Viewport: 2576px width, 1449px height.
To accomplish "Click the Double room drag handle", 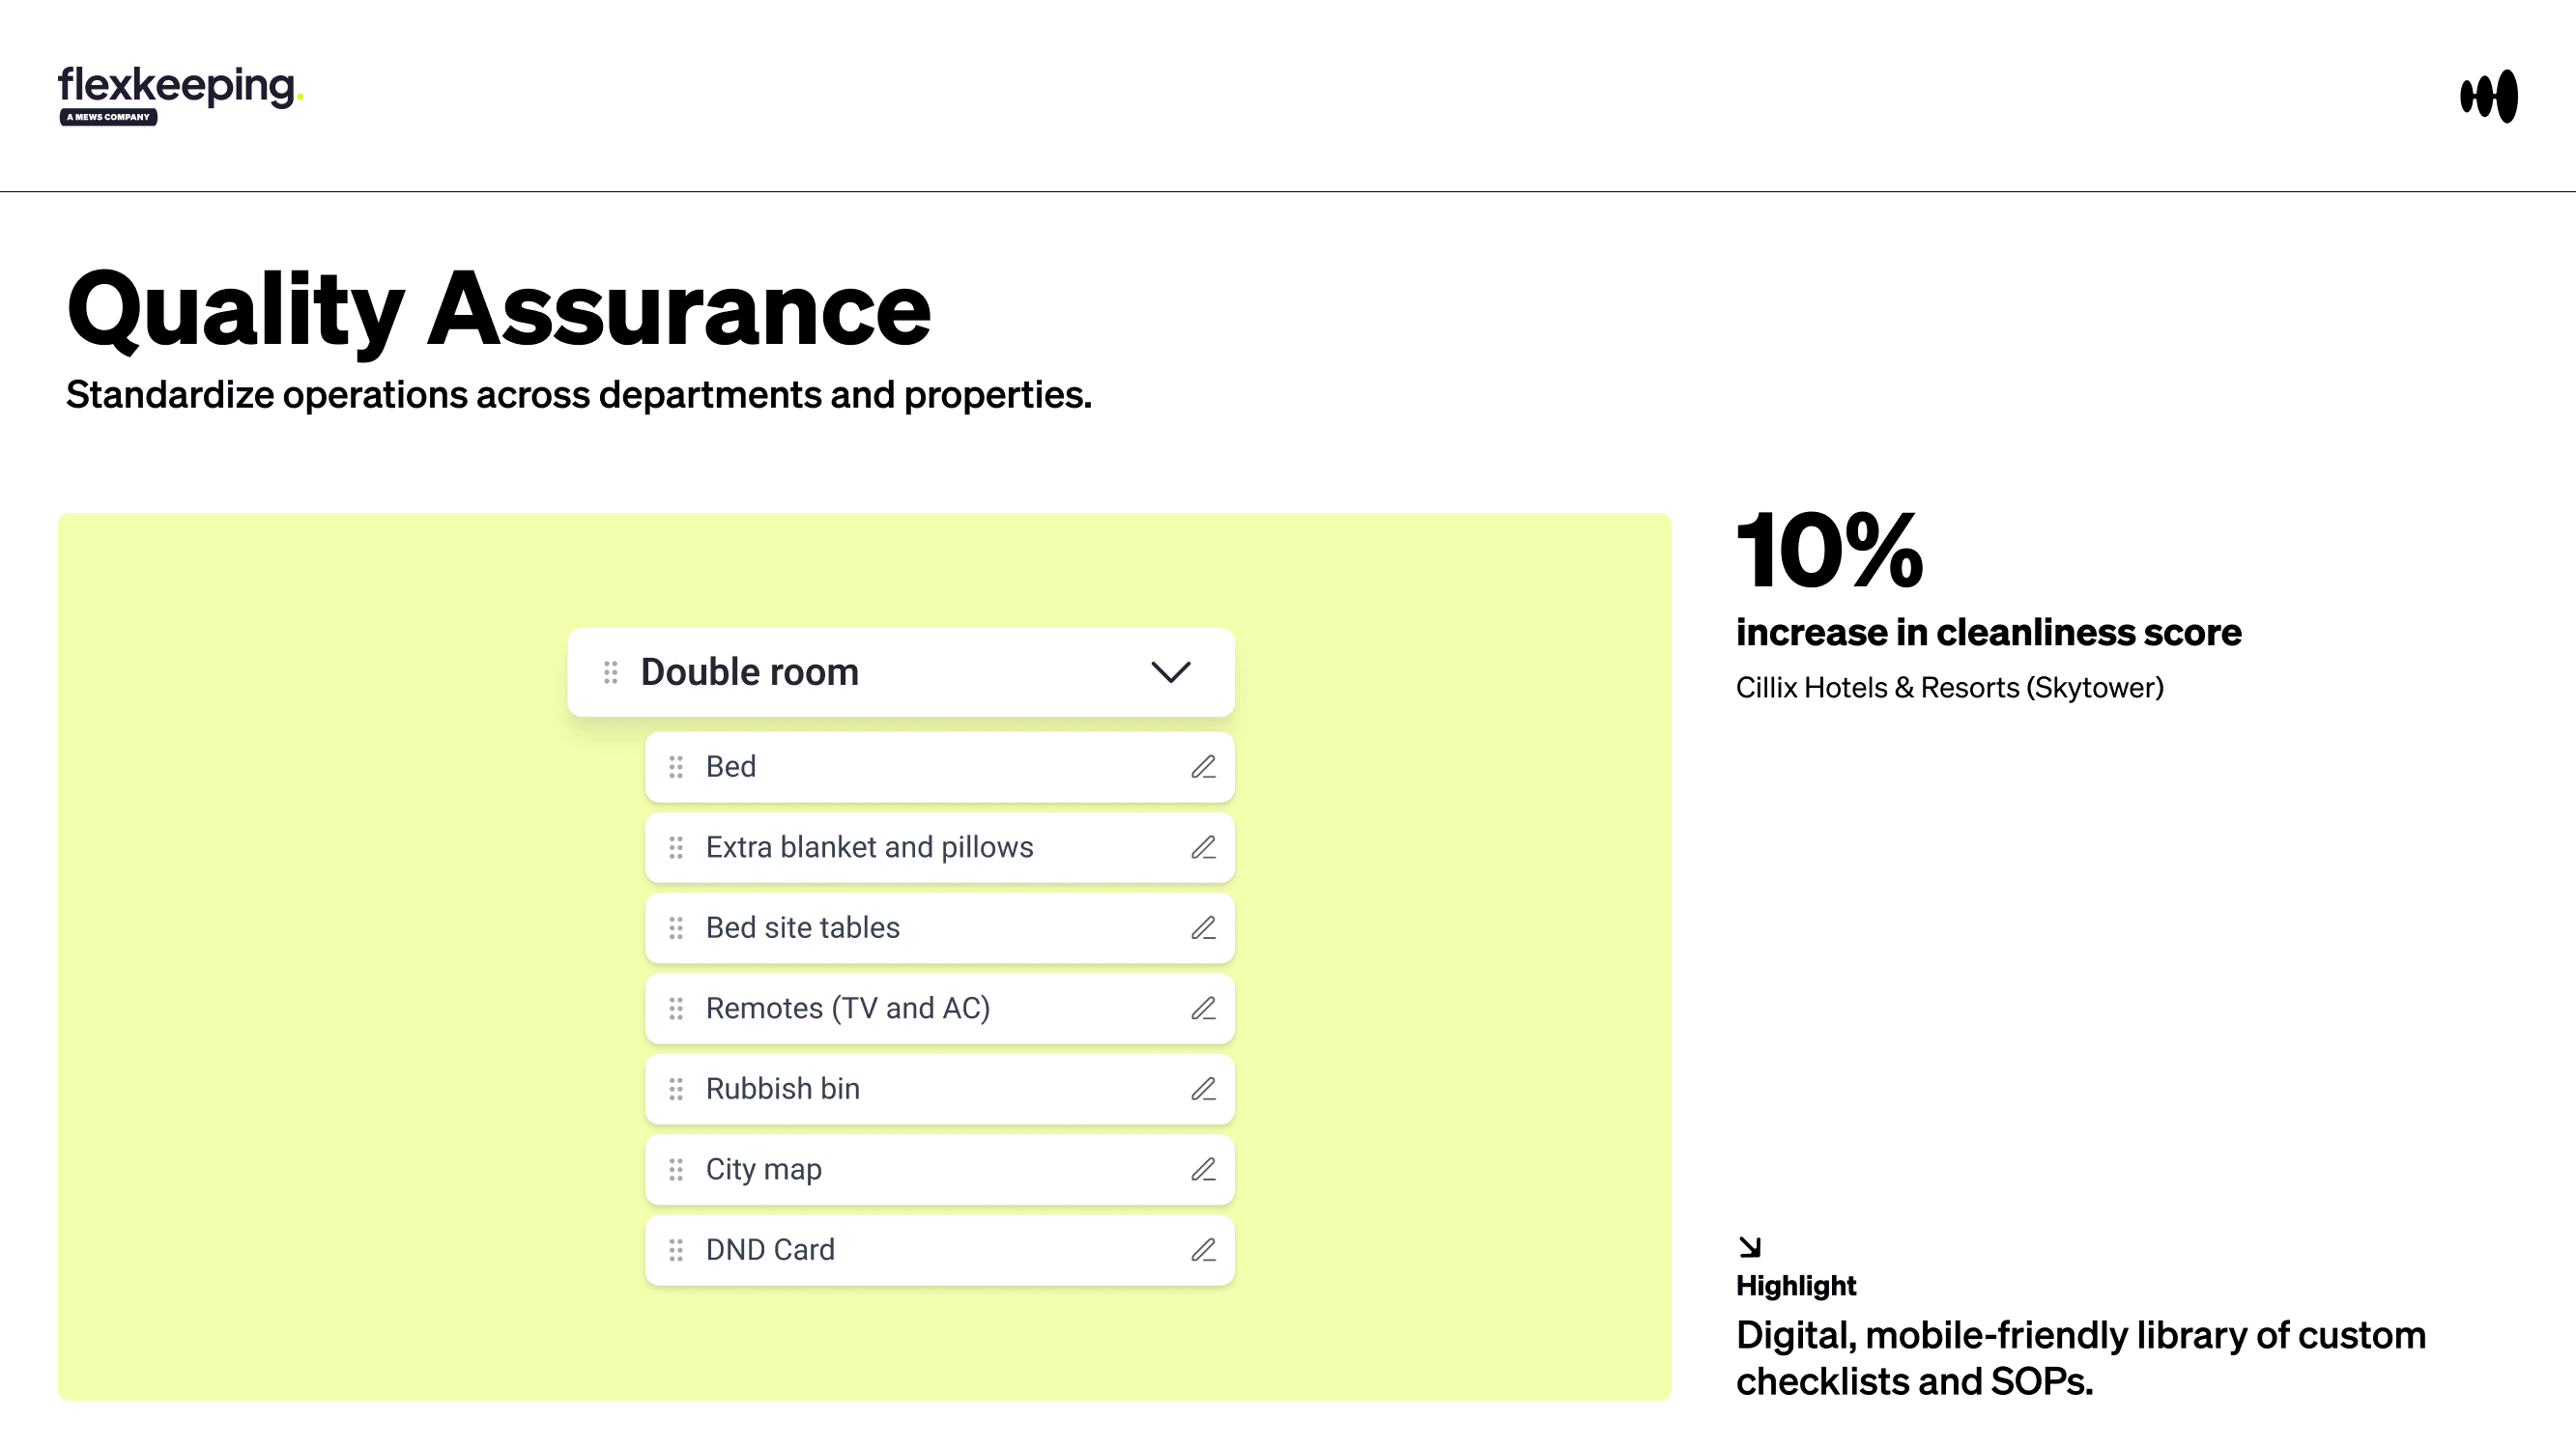I will 611,672.
